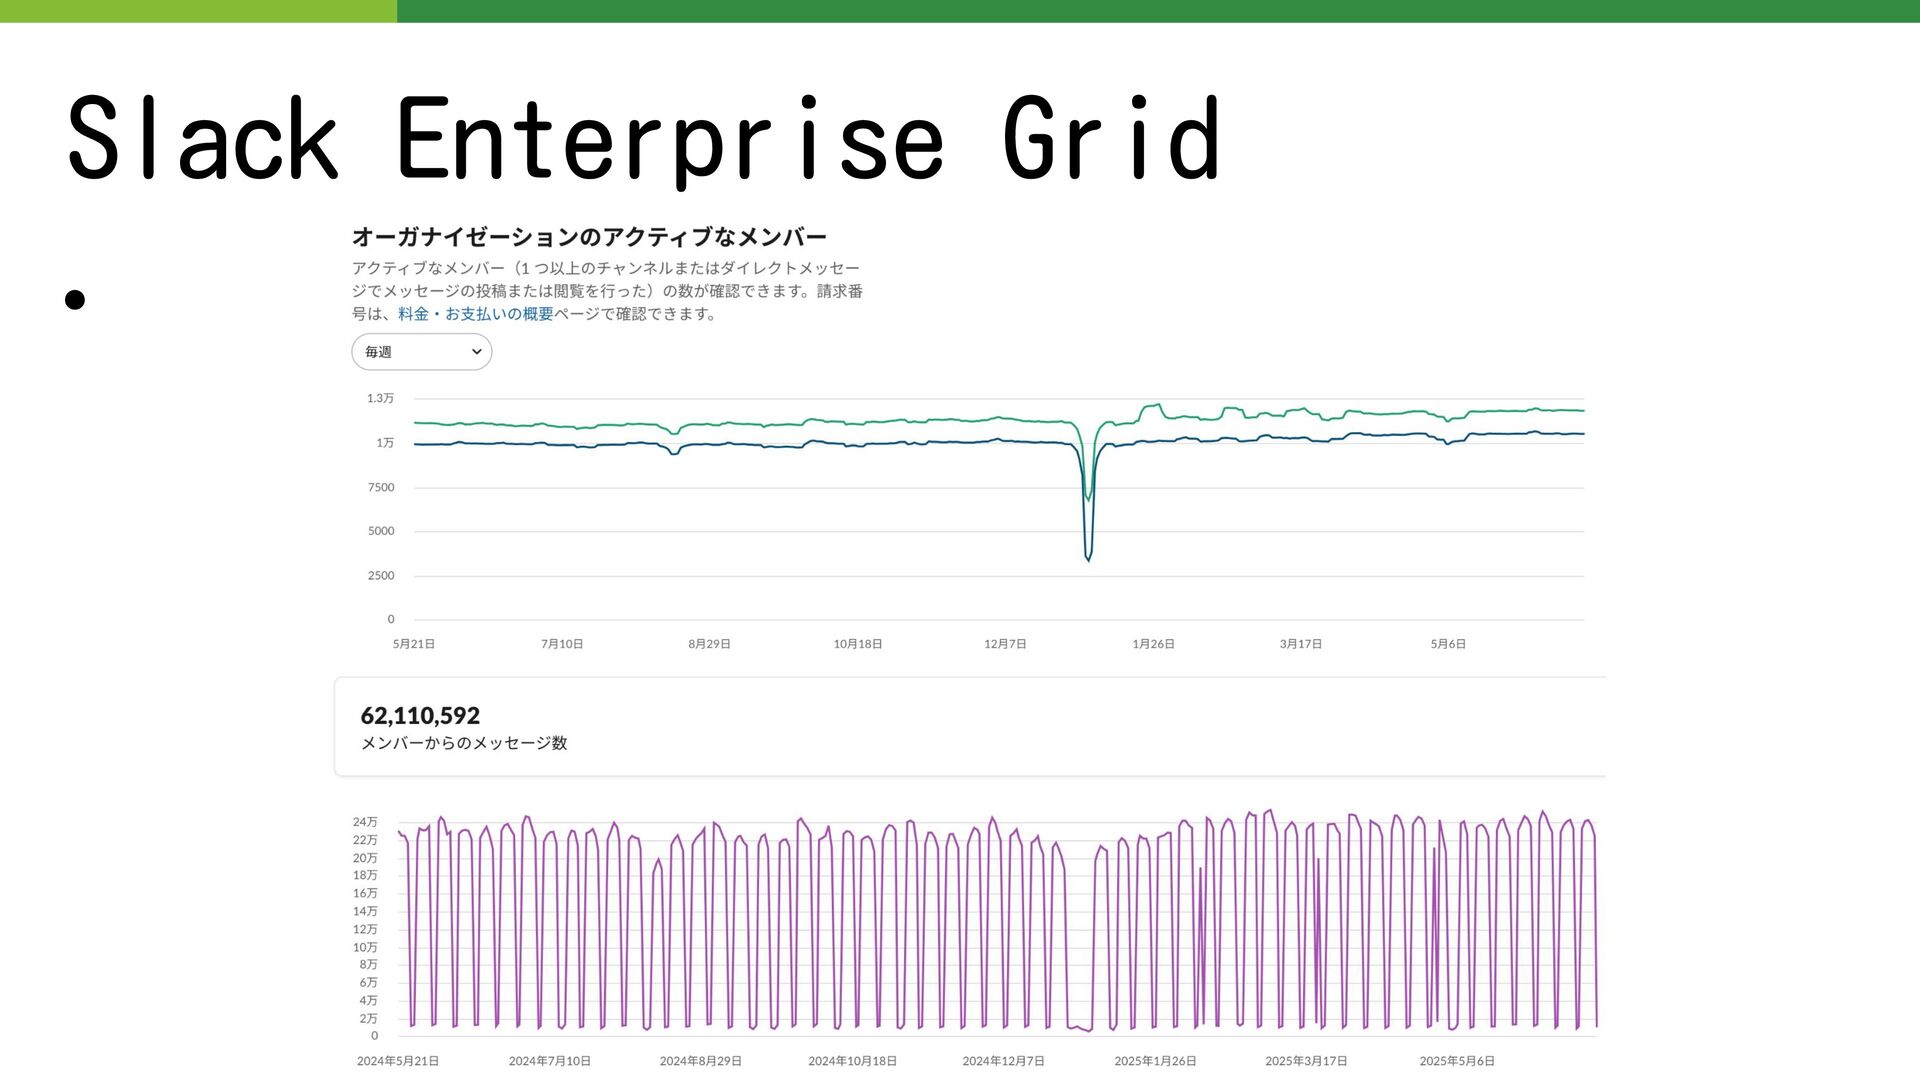Click the 1月26日 date label on members chart
The width and height of the screenshot is (1920, 1081).
pos(1153,644)
